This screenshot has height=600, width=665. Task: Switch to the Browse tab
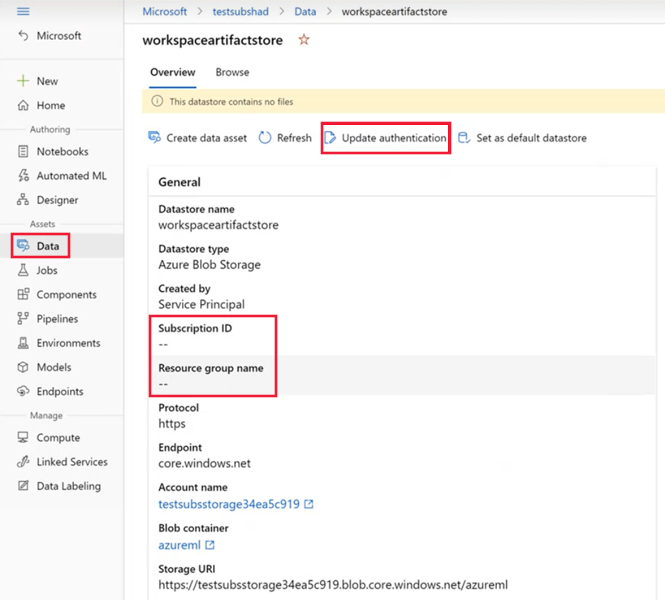tap(232, 73)
